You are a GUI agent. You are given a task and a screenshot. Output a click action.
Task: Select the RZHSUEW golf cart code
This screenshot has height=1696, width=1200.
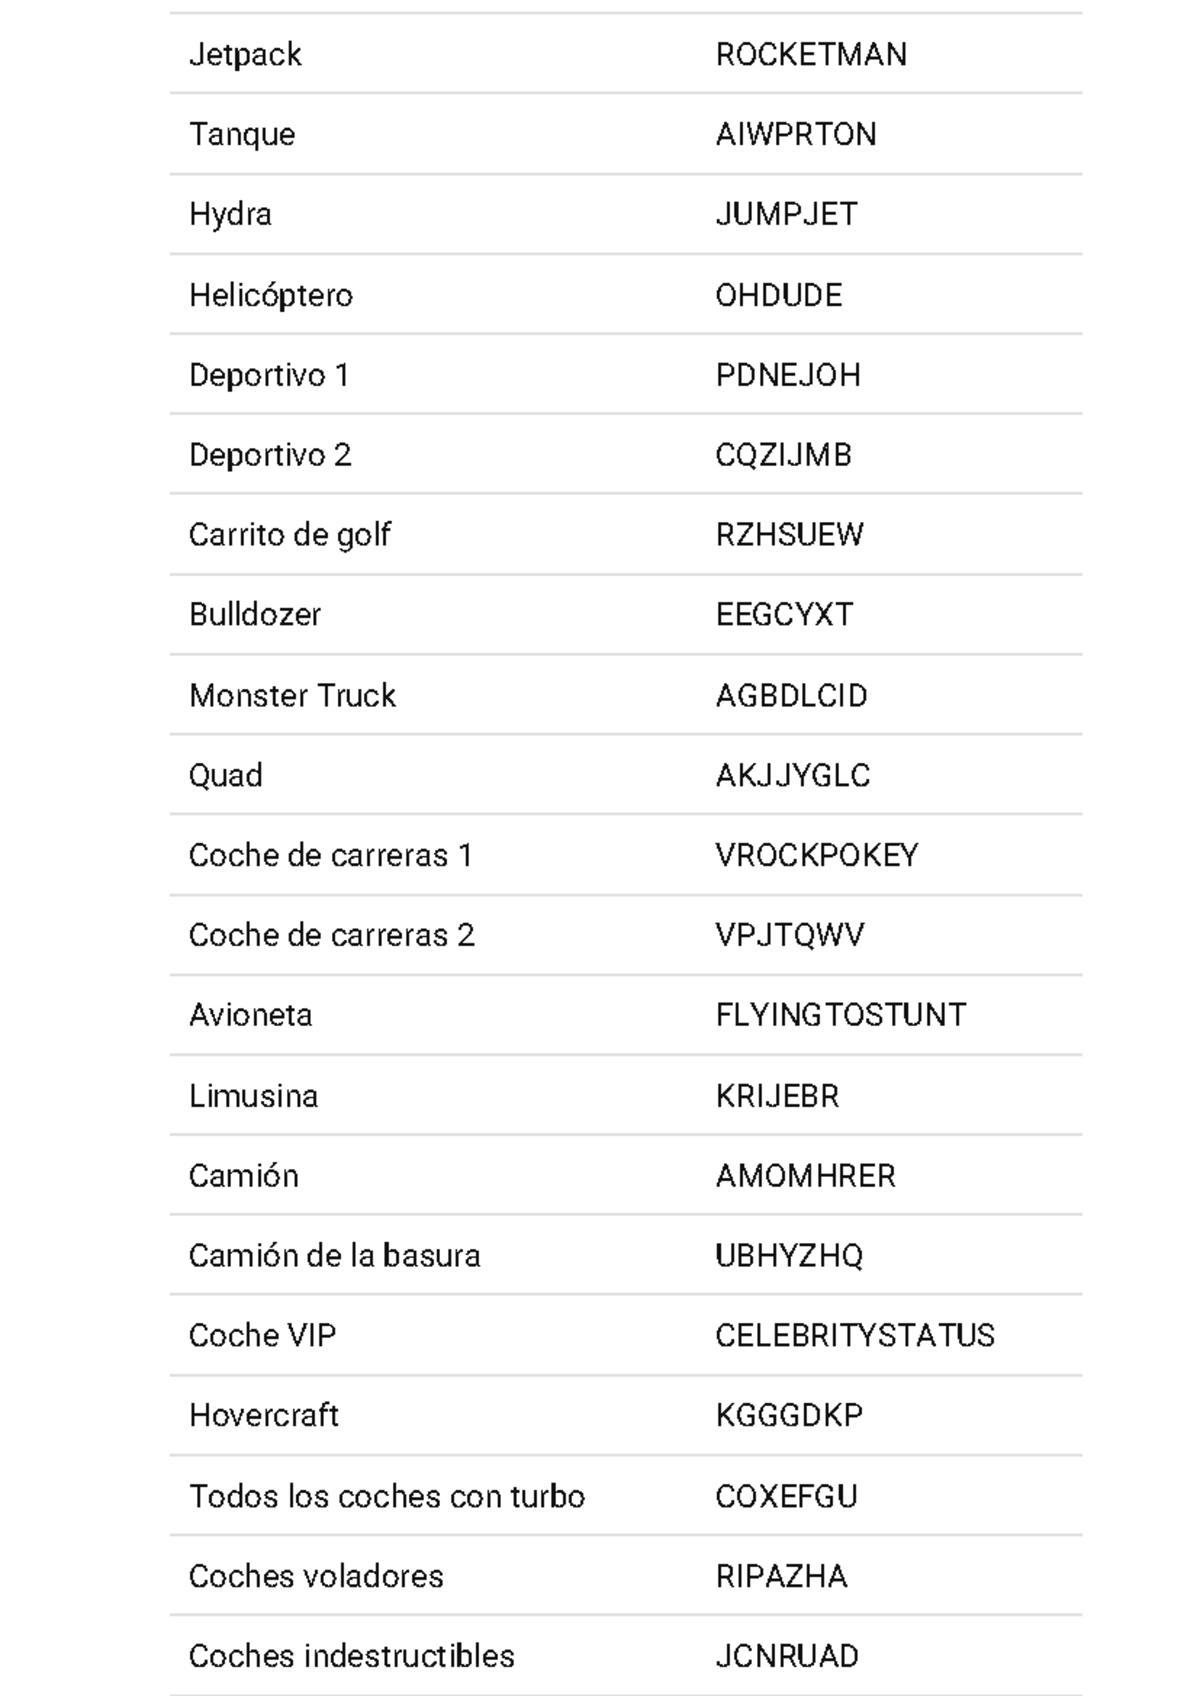[790, 535]
